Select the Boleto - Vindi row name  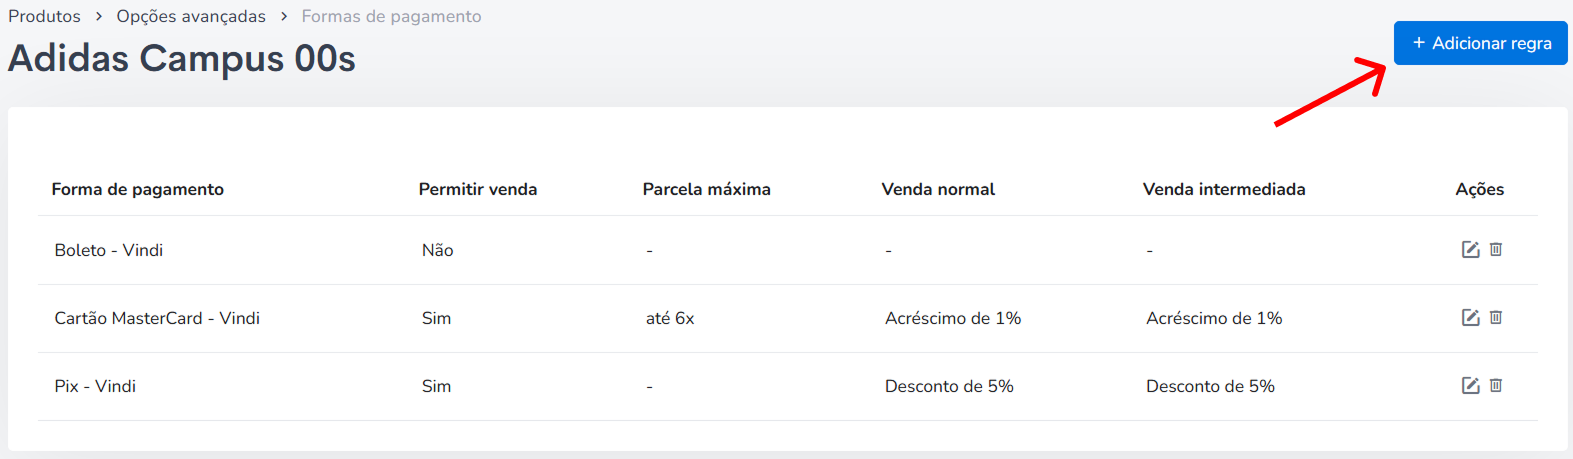click(109, 250)
